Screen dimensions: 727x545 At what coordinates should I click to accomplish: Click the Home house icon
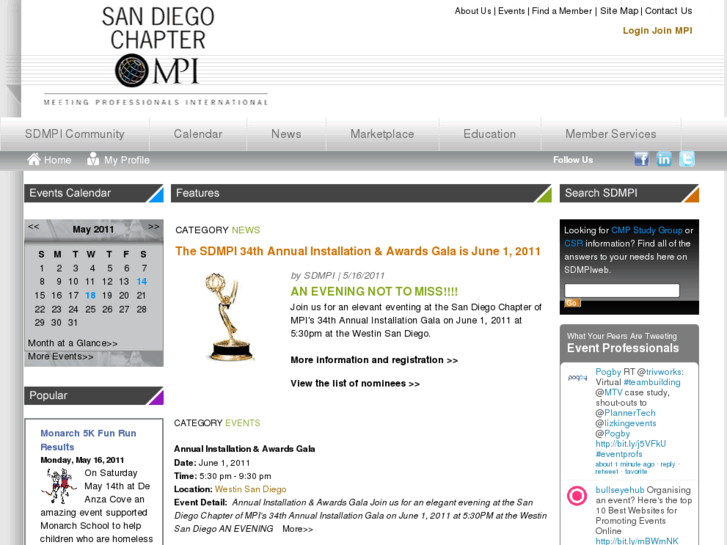(x=33, y=159)
